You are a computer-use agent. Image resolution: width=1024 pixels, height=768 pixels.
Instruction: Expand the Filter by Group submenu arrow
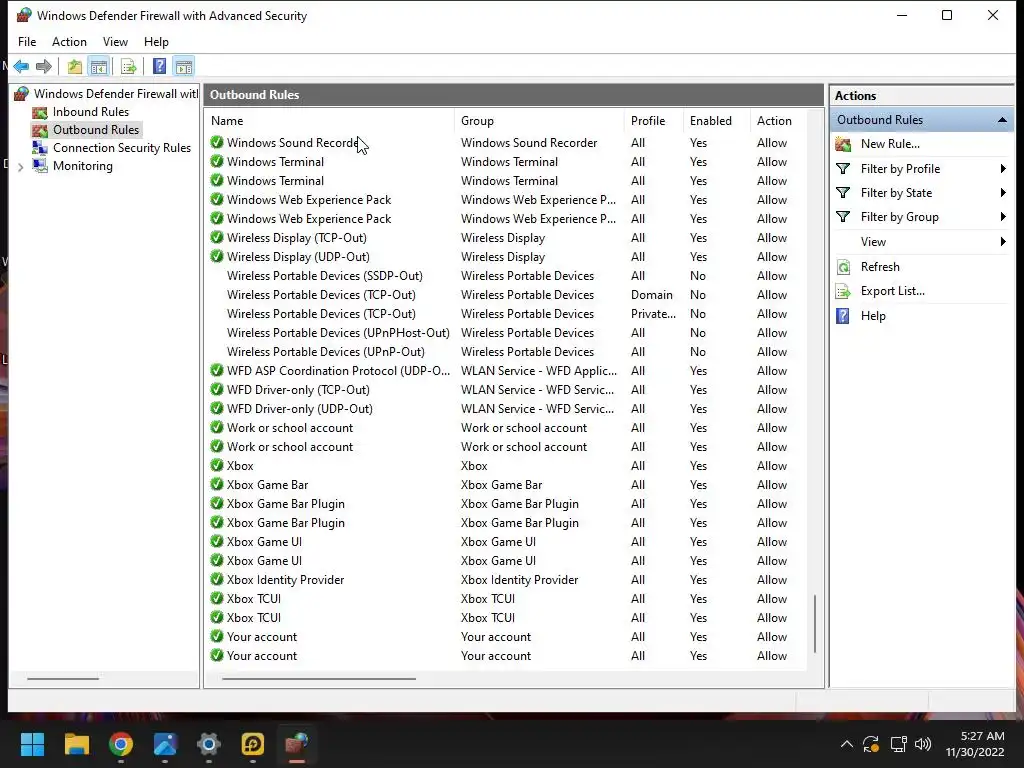point(1002,217)
